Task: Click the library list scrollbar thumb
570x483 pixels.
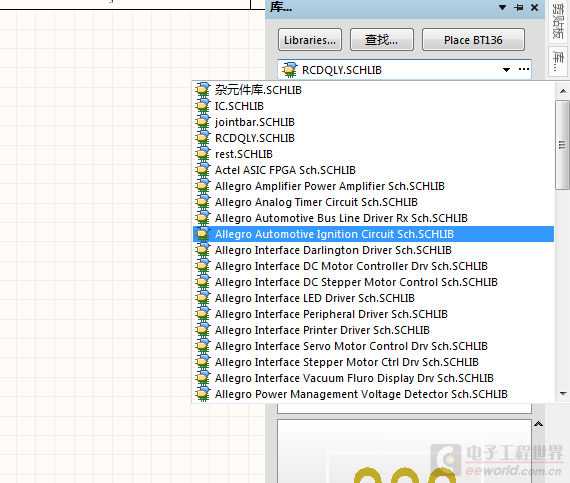Action: pyautogui.click(x=562, y=145)
